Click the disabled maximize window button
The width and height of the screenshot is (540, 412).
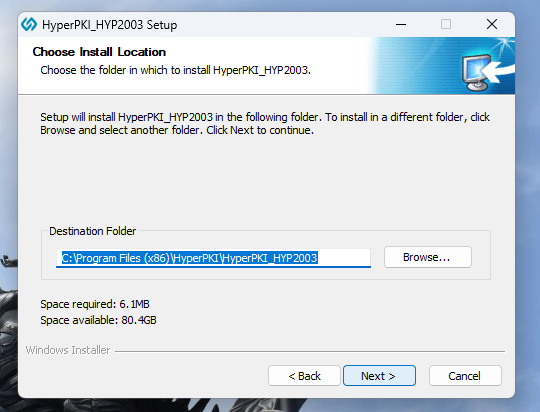point(446,24)
